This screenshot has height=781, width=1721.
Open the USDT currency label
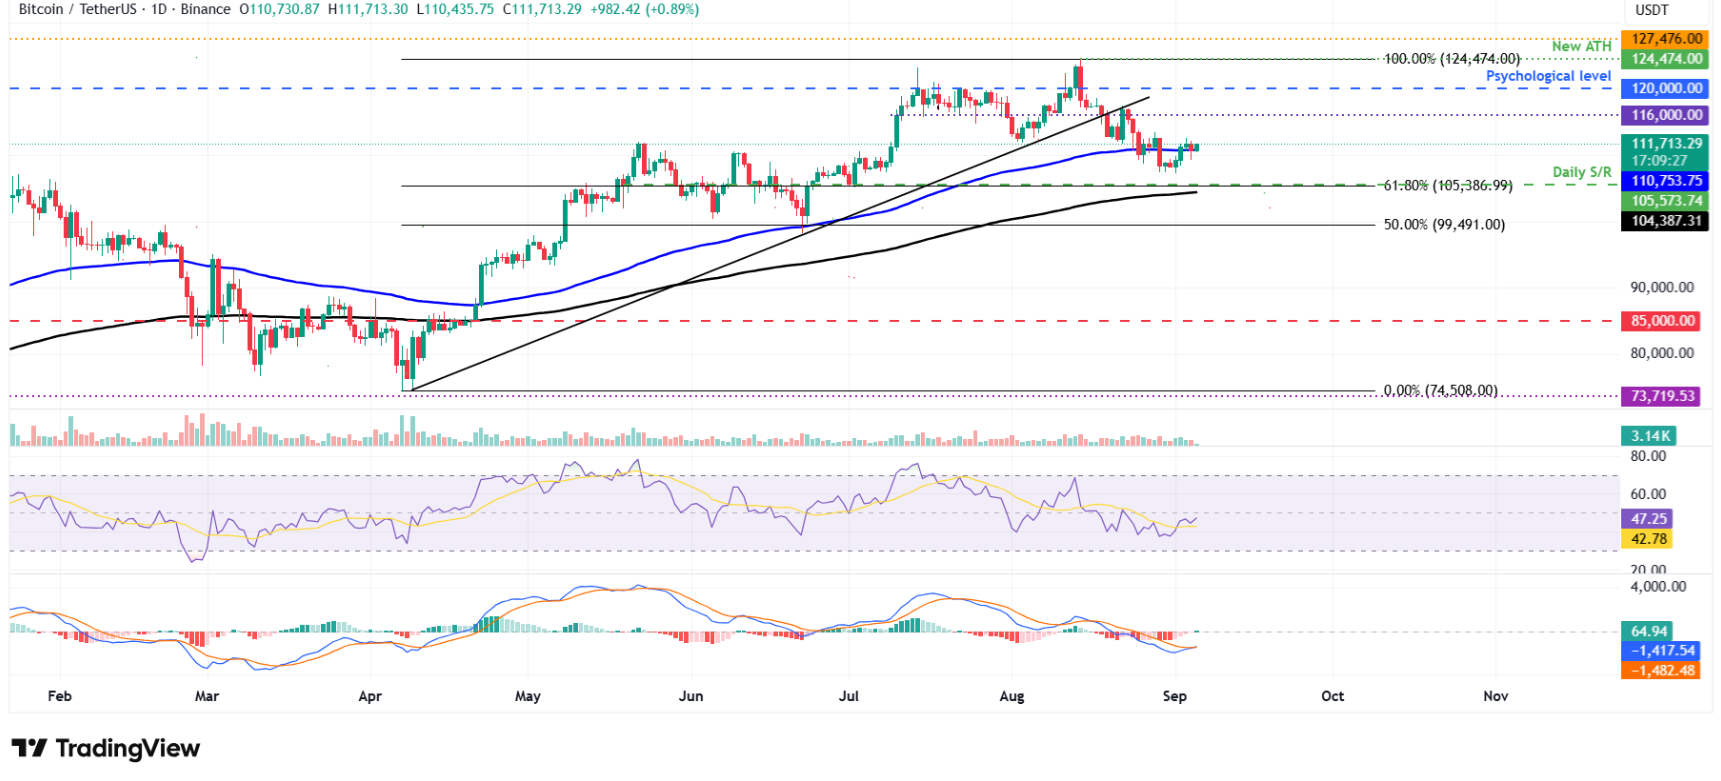1651,10
